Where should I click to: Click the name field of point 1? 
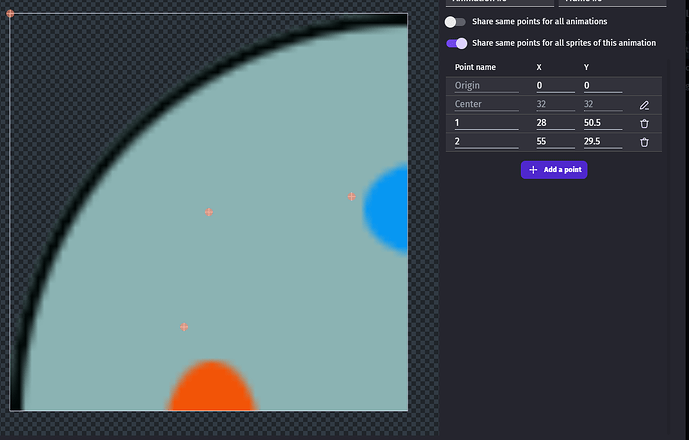(486, 123)
